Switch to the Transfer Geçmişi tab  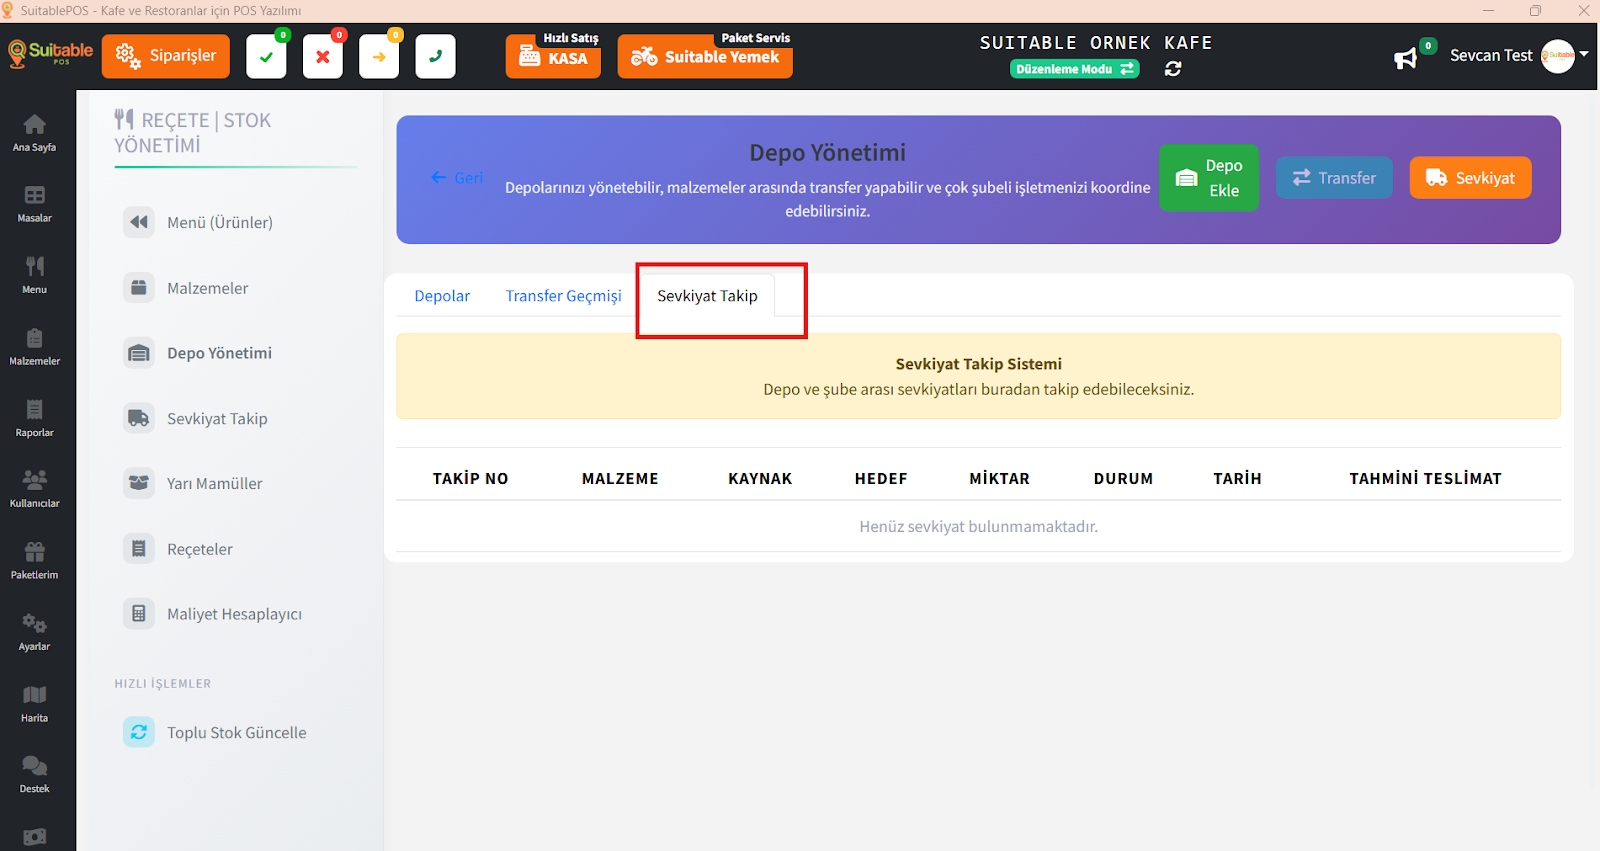pyautogui.click(x=563, y=296)
